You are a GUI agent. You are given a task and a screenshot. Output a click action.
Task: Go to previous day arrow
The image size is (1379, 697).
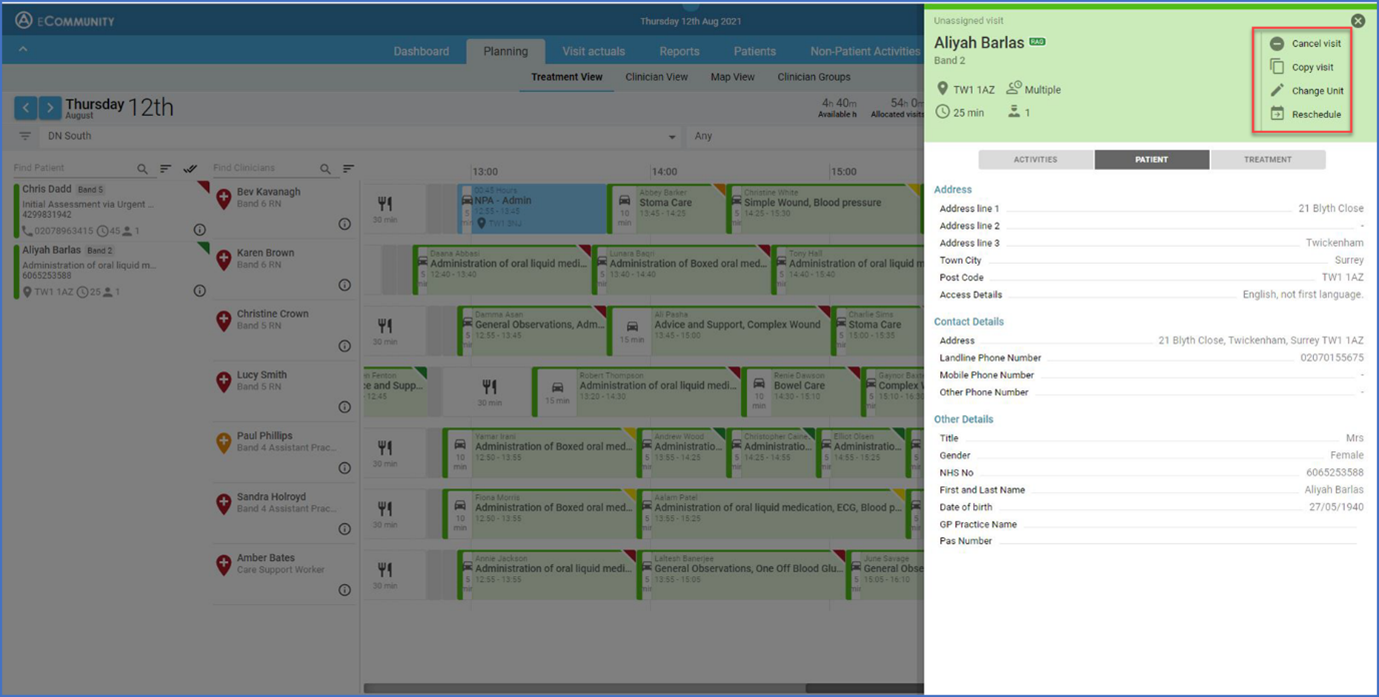tap(26, 107)
